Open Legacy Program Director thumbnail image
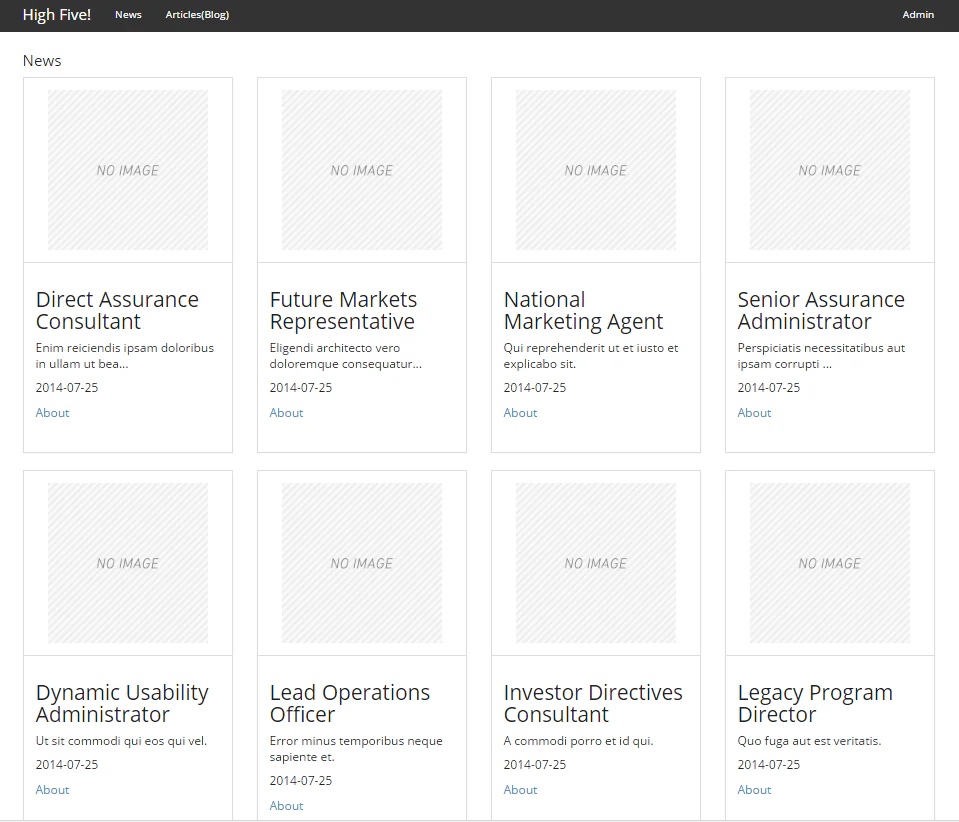Screen dimensions: 959x822 coord(830,563)
